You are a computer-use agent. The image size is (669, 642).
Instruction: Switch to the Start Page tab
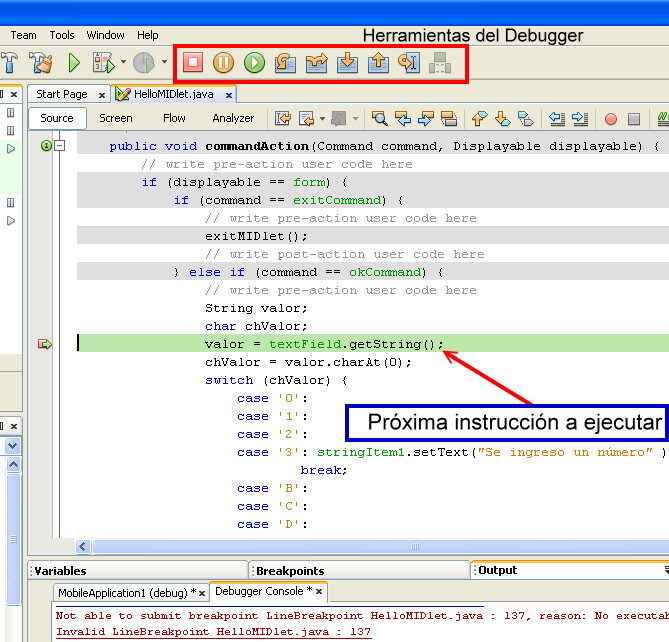tap(62, 94)
